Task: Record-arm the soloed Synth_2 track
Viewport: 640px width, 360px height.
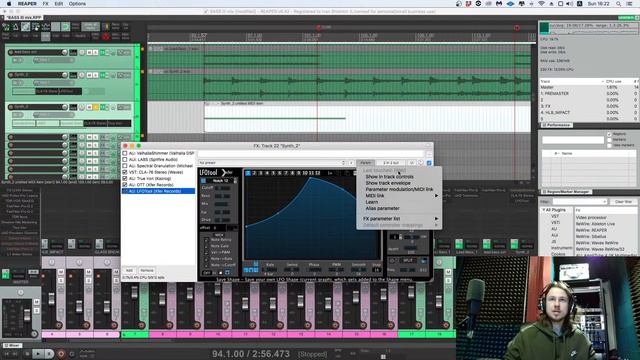Action: pyautogui.click(x=11, y=107)
